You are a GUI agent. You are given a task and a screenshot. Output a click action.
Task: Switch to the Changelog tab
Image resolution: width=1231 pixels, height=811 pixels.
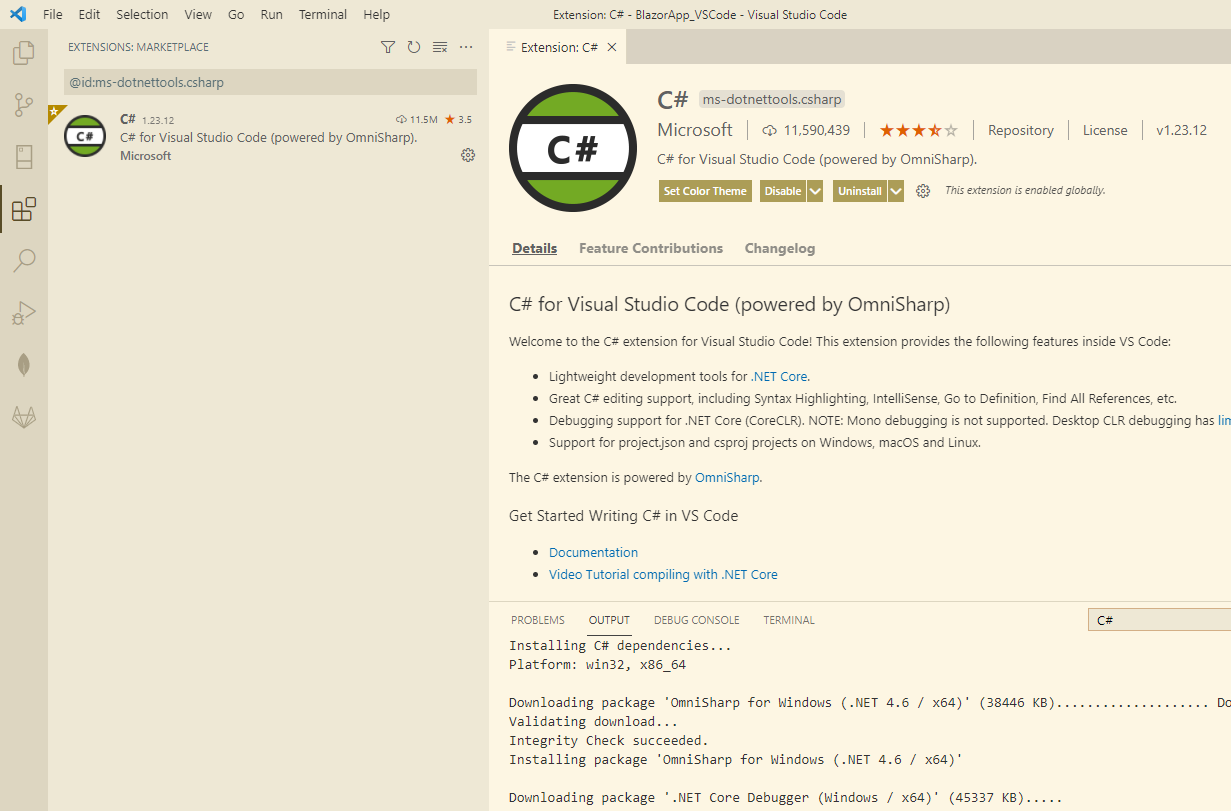coord(780,248)
